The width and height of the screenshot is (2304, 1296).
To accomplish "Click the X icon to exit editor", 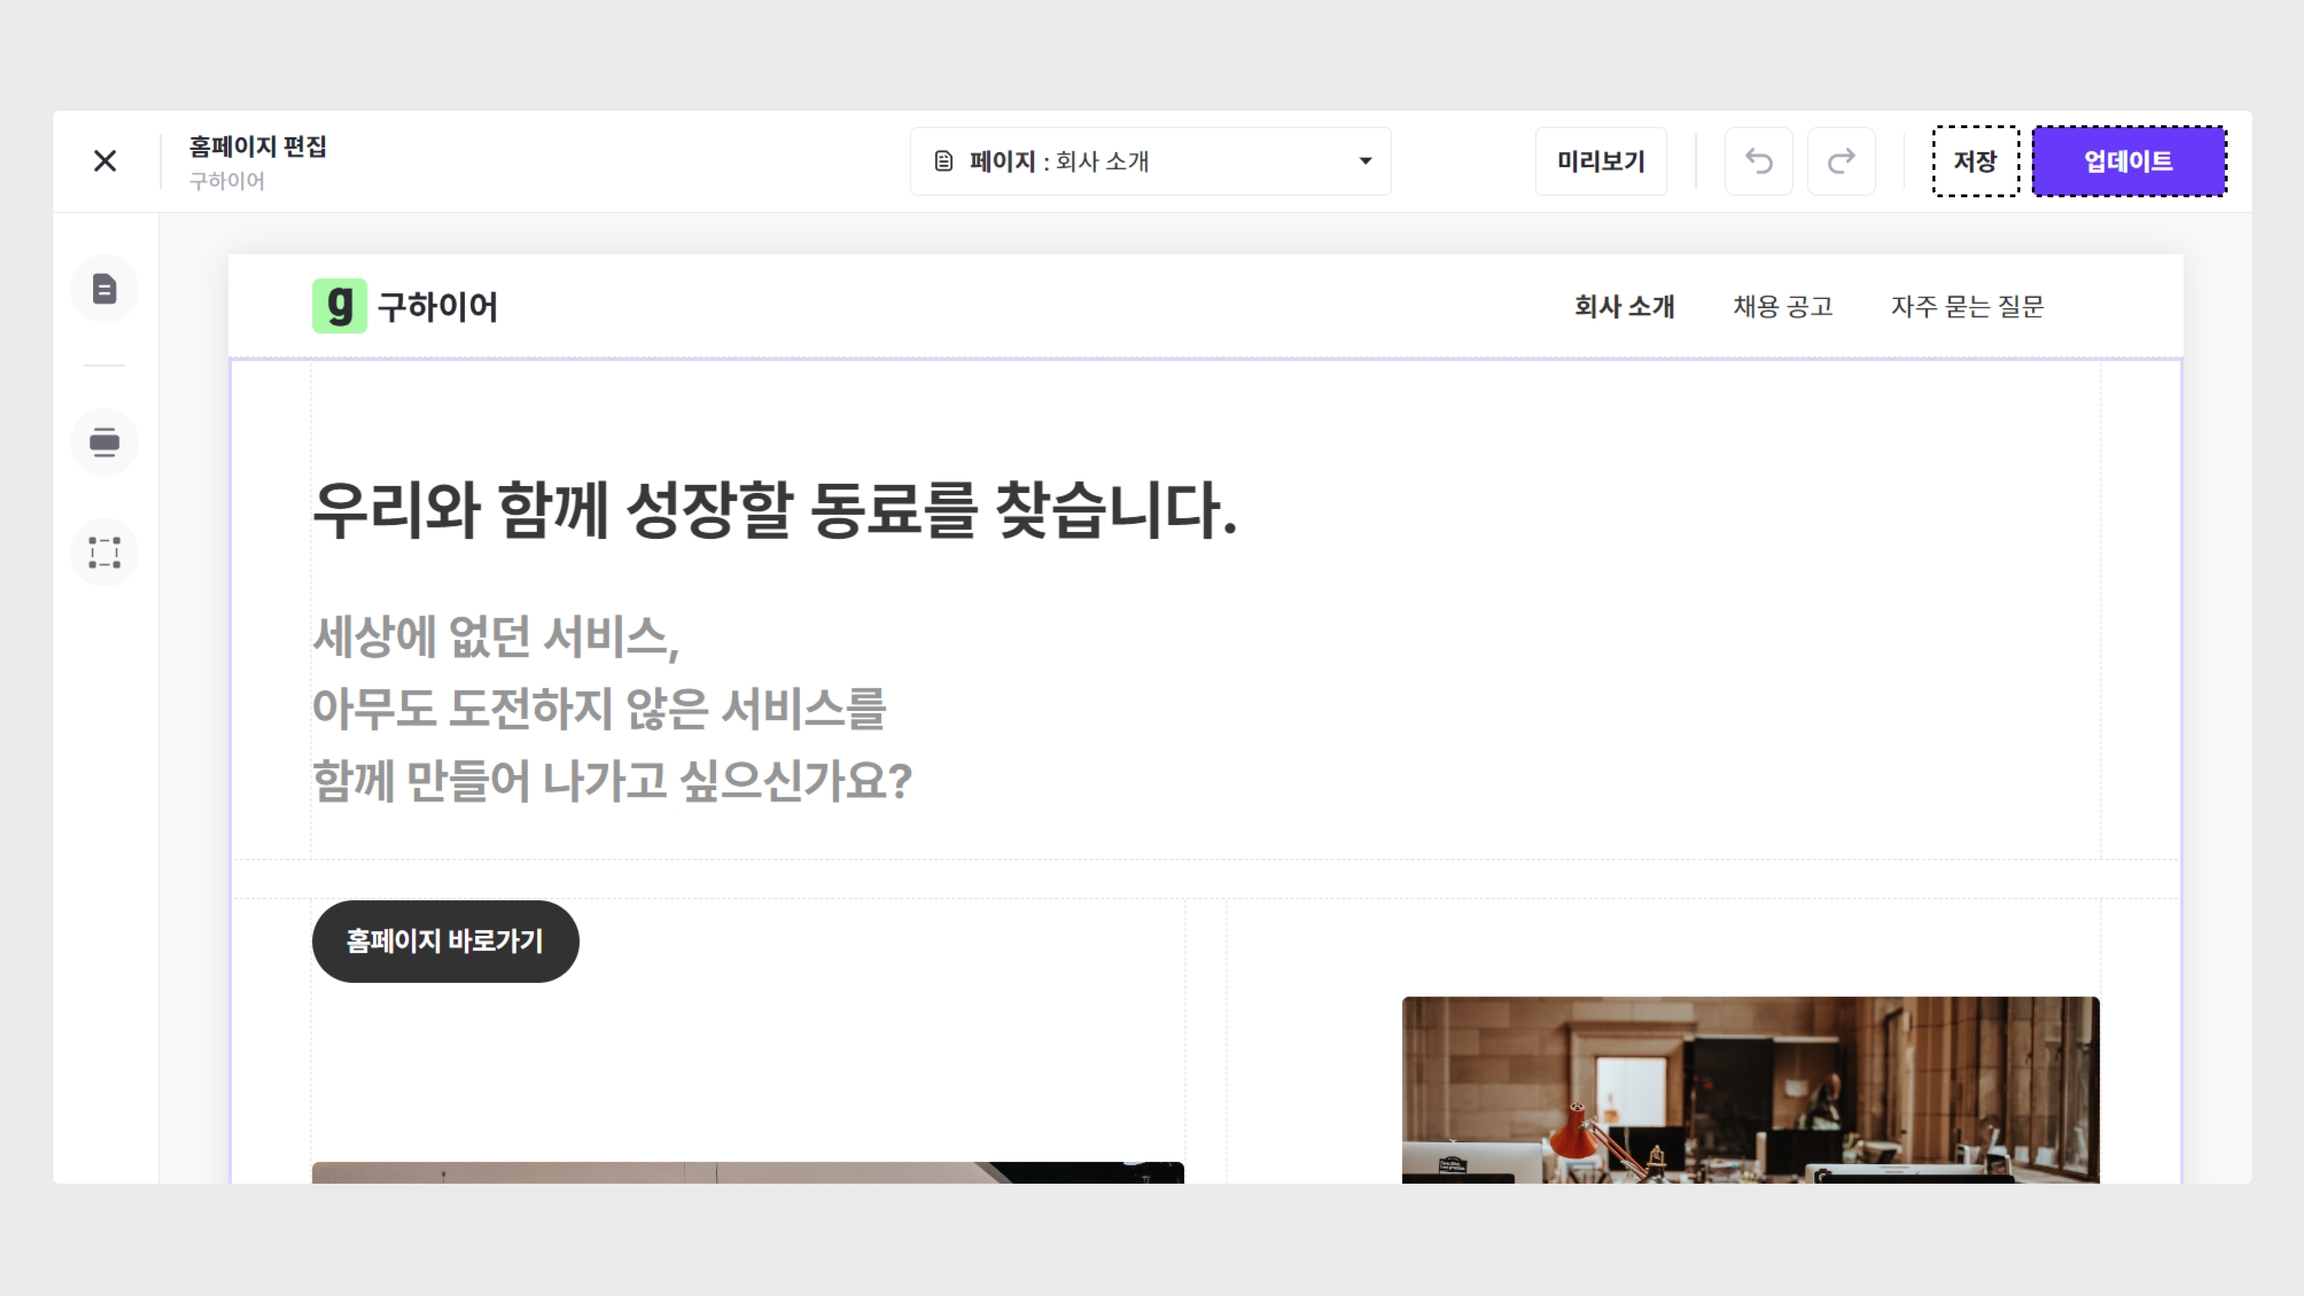I will 105,161.
